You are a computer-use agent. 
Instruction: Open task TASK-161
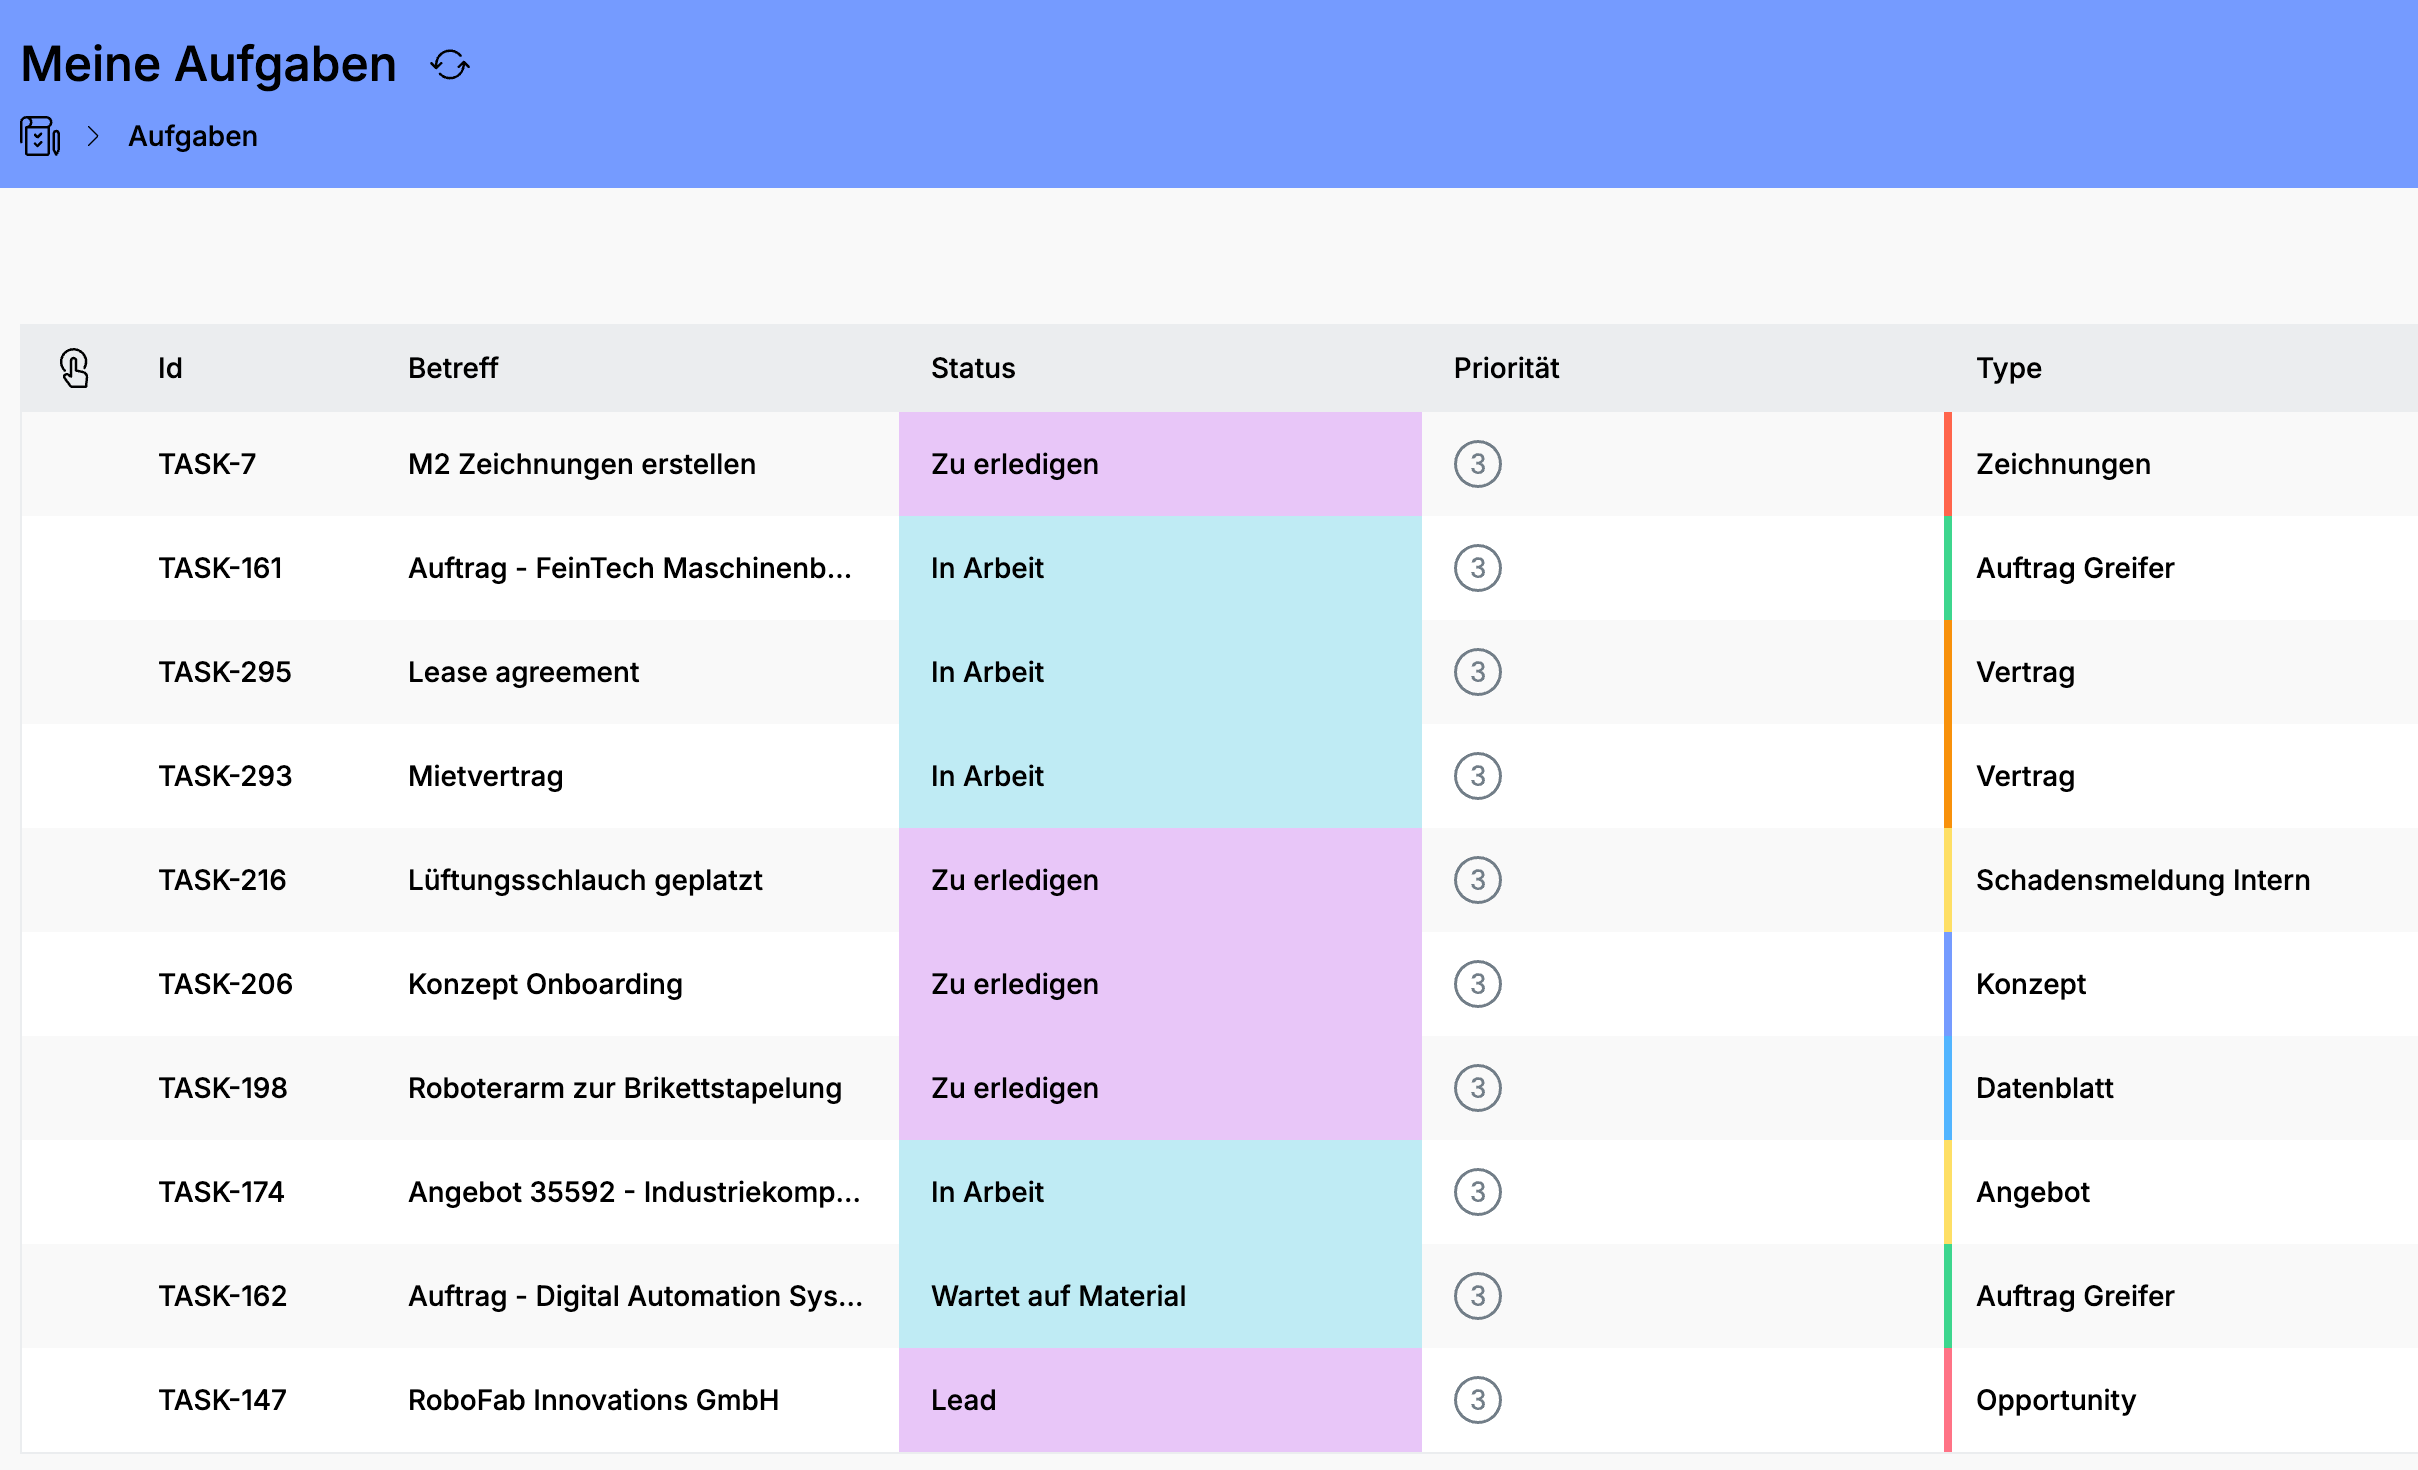220,568
